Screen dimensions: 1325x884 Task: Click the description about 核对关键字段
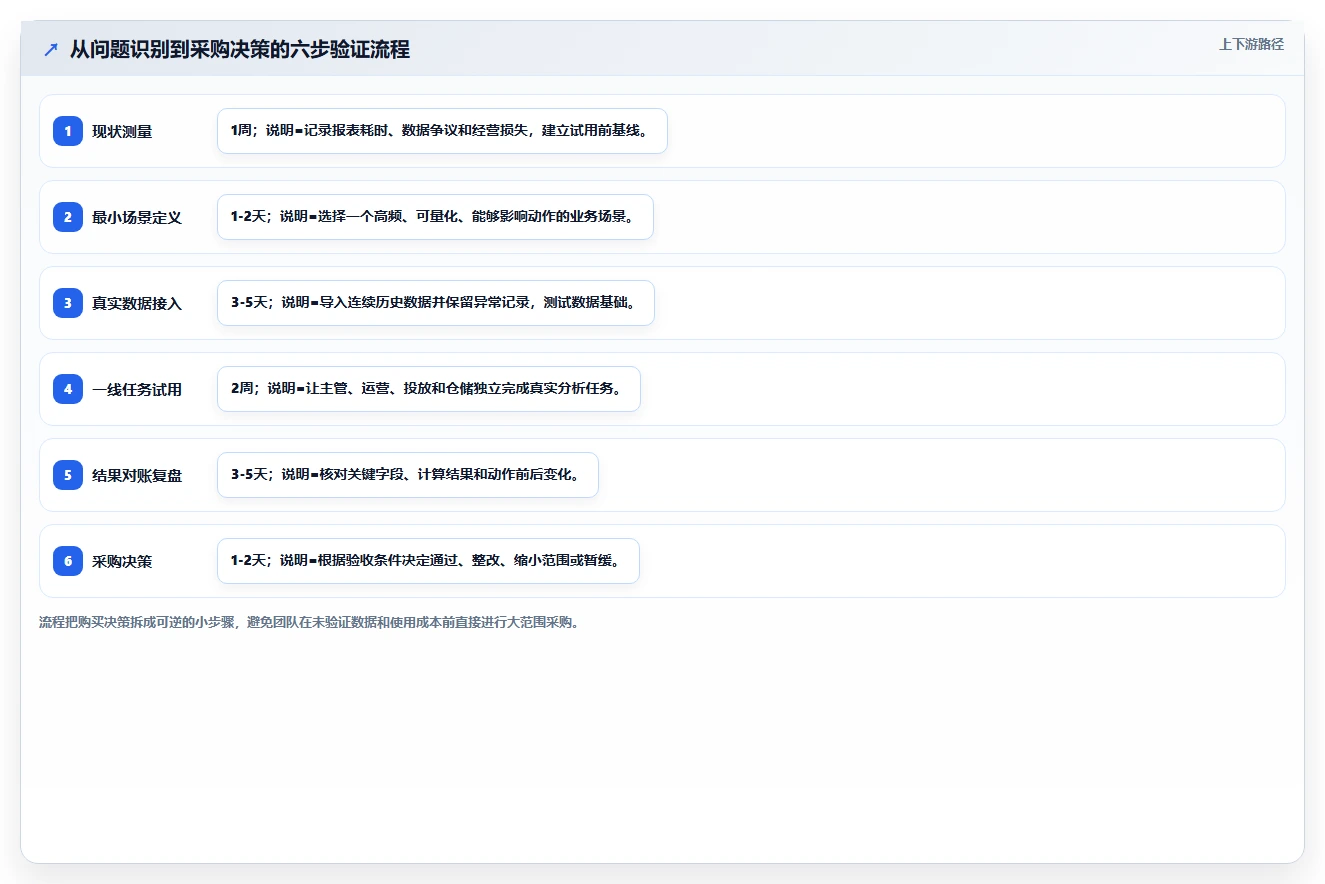(x=407, y=475)
